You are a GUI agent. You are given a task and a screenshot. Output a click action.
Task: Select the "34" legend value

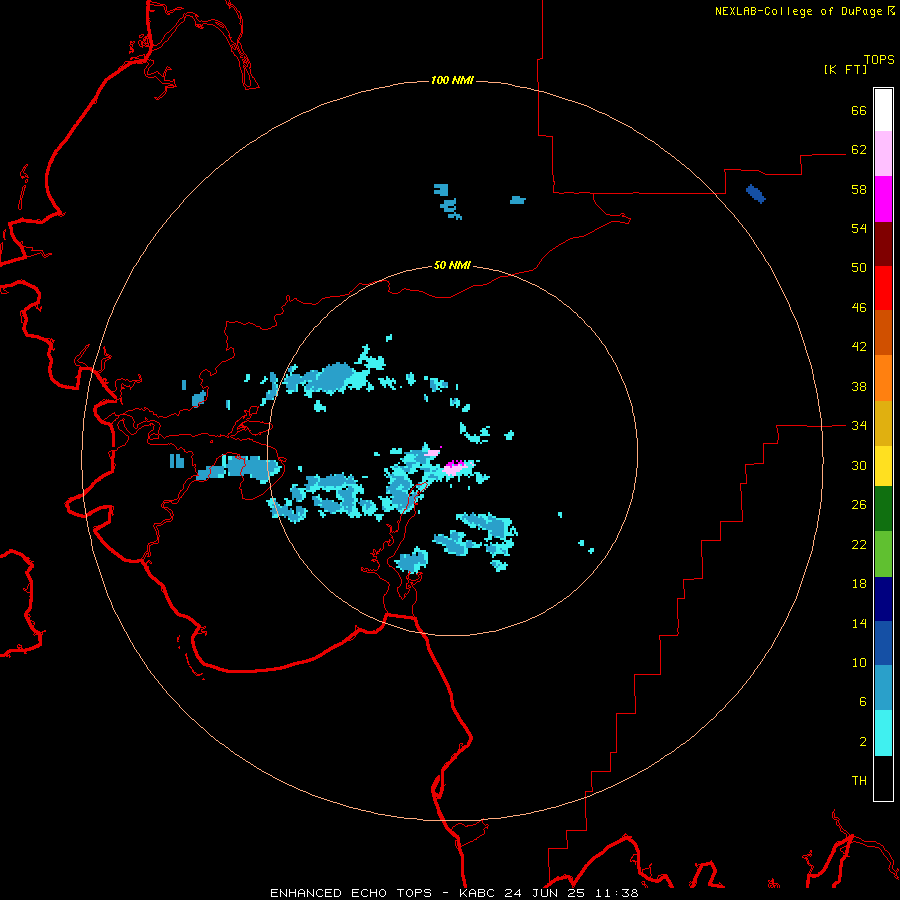tap(859, 426)
